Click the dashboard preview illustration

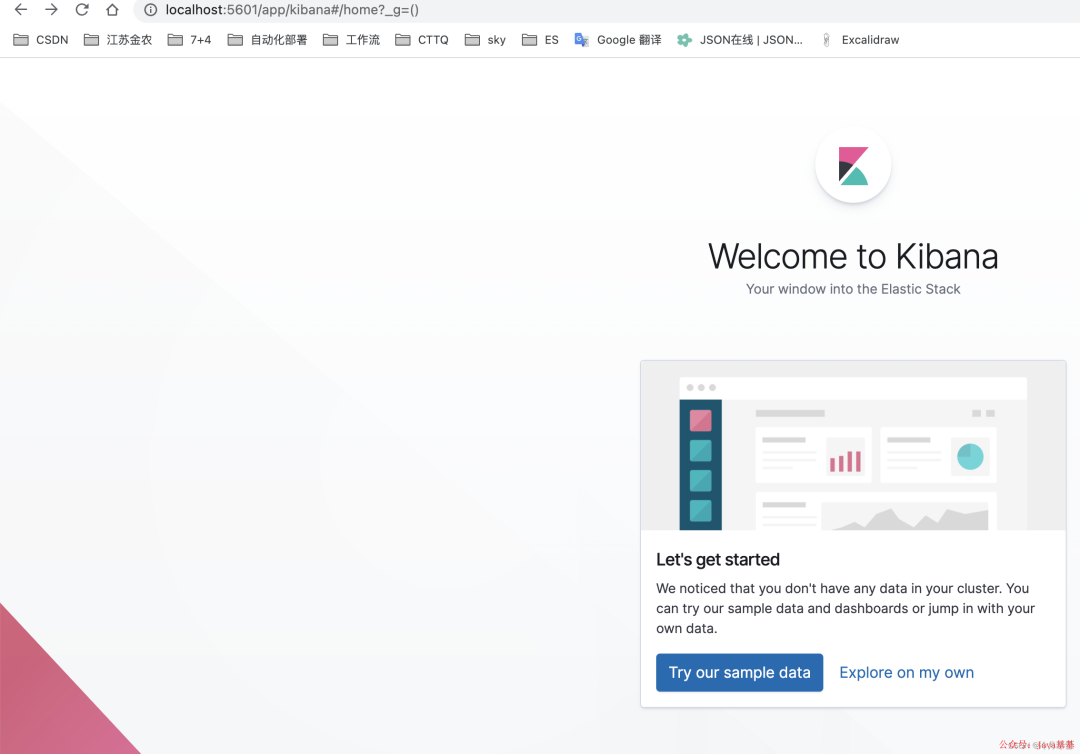853,446
